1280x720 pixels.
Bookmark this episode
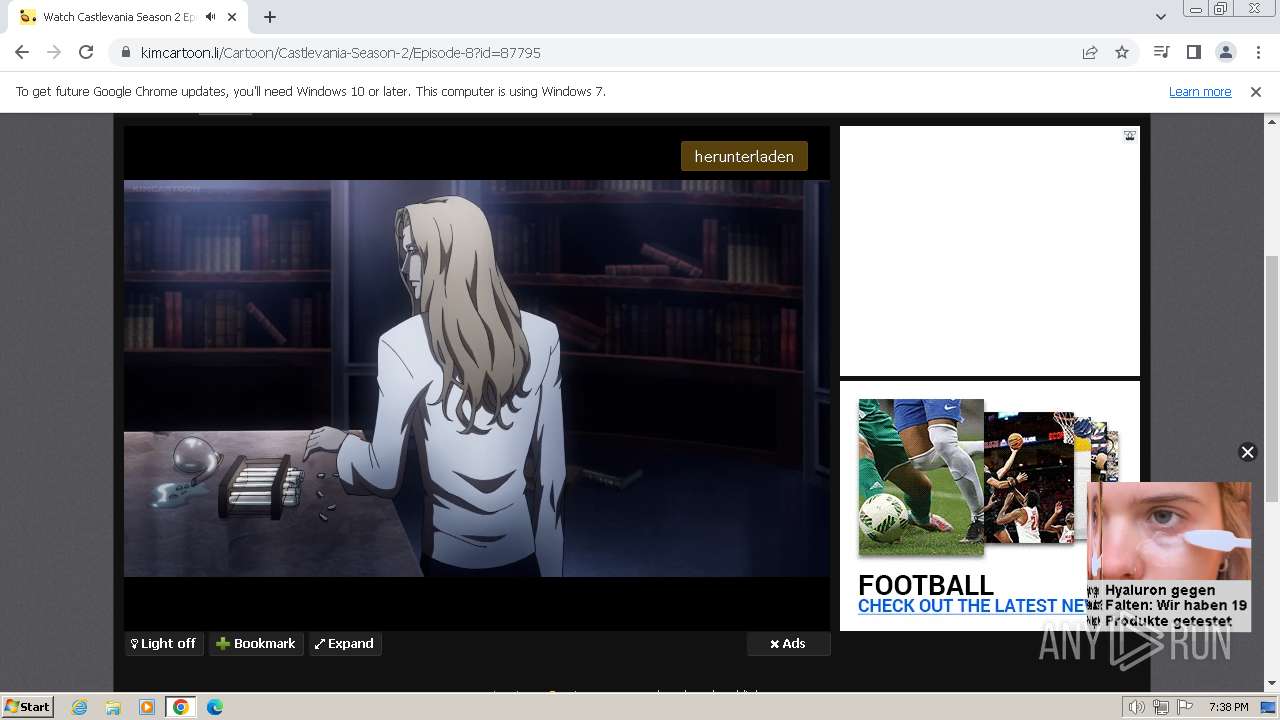tap(256, 643)
